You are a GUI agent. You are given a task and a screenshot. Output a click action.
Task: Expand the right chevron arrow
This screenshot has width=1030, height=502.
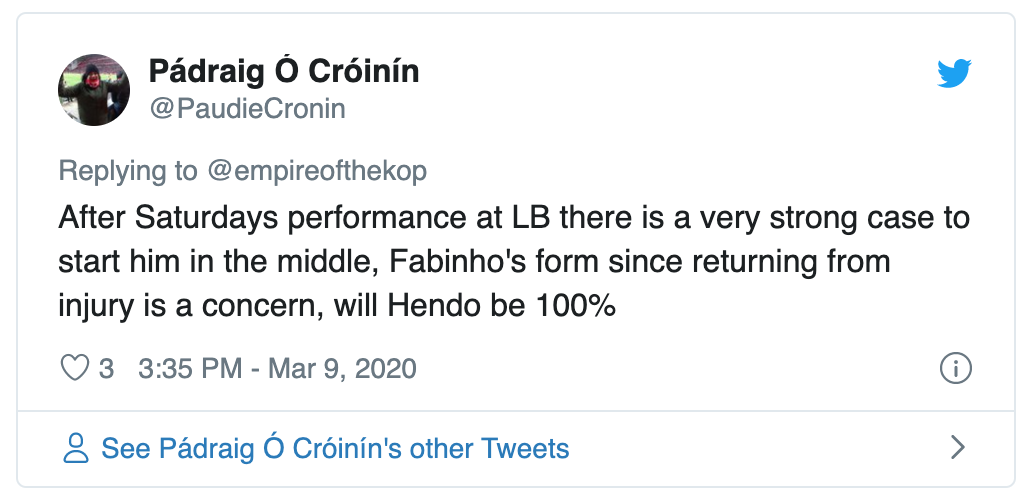(957, 447)
